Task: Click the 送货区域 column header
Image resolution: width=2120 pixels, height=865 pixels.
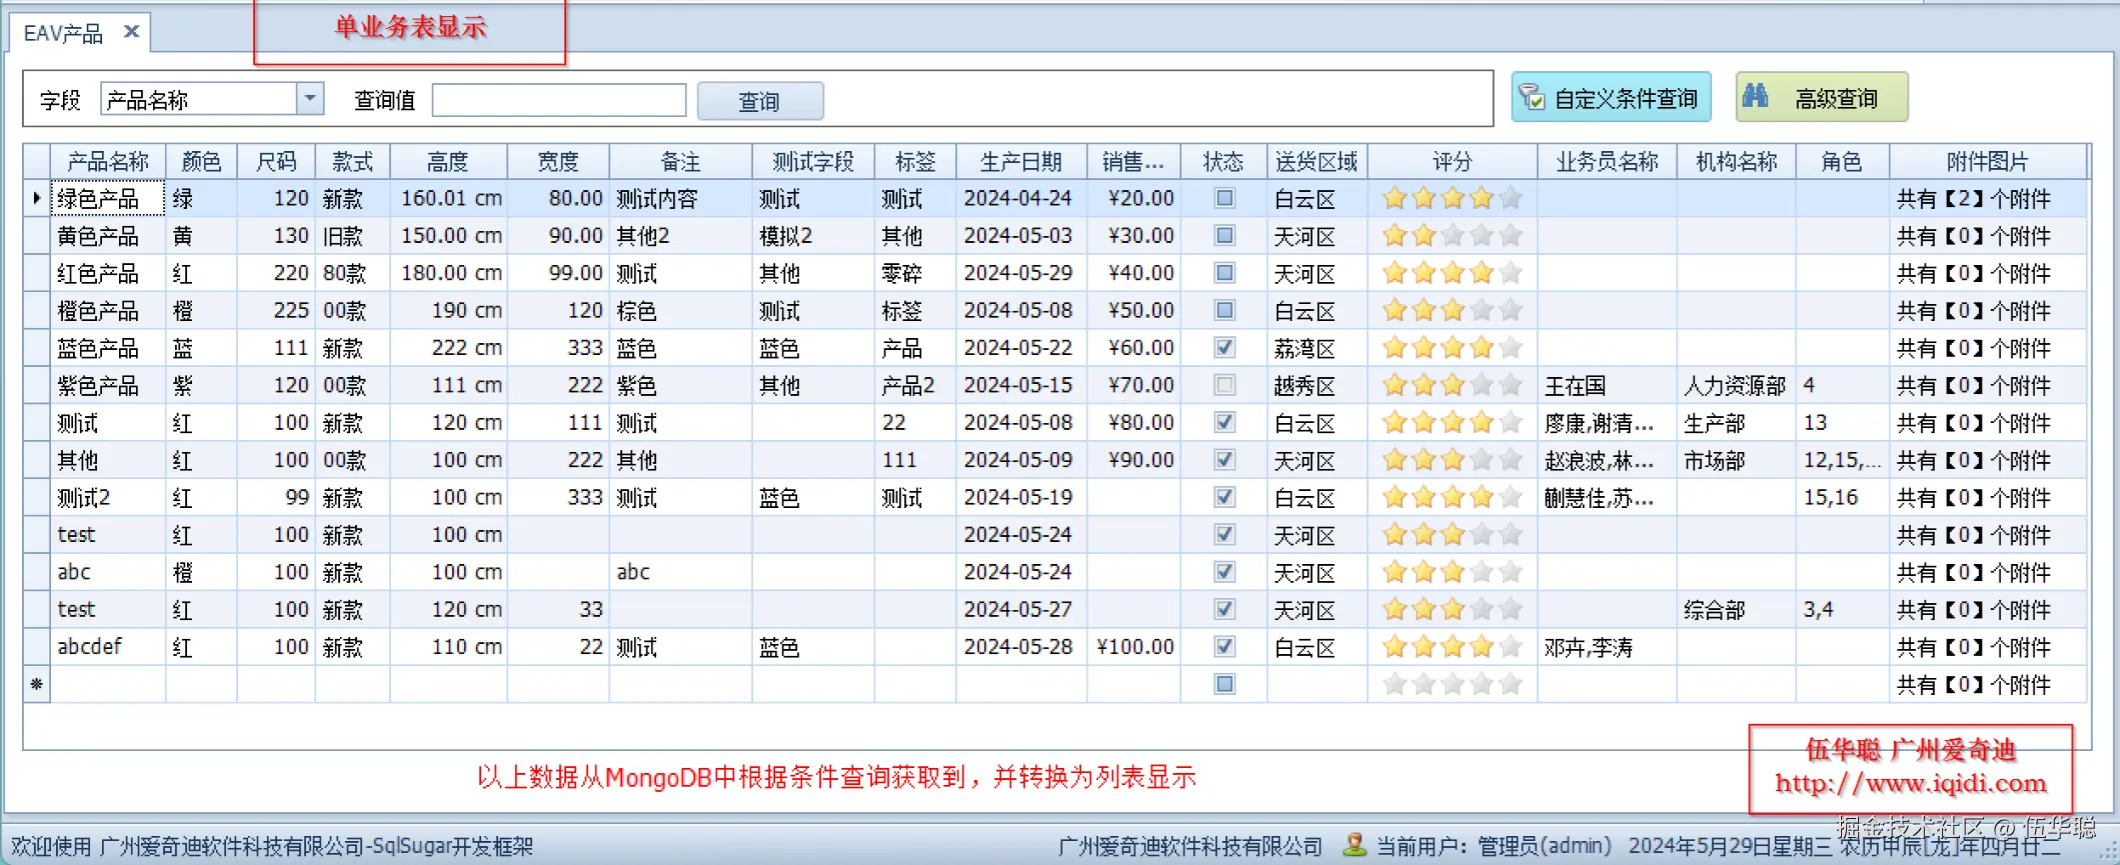Action: coord(1317,162)
